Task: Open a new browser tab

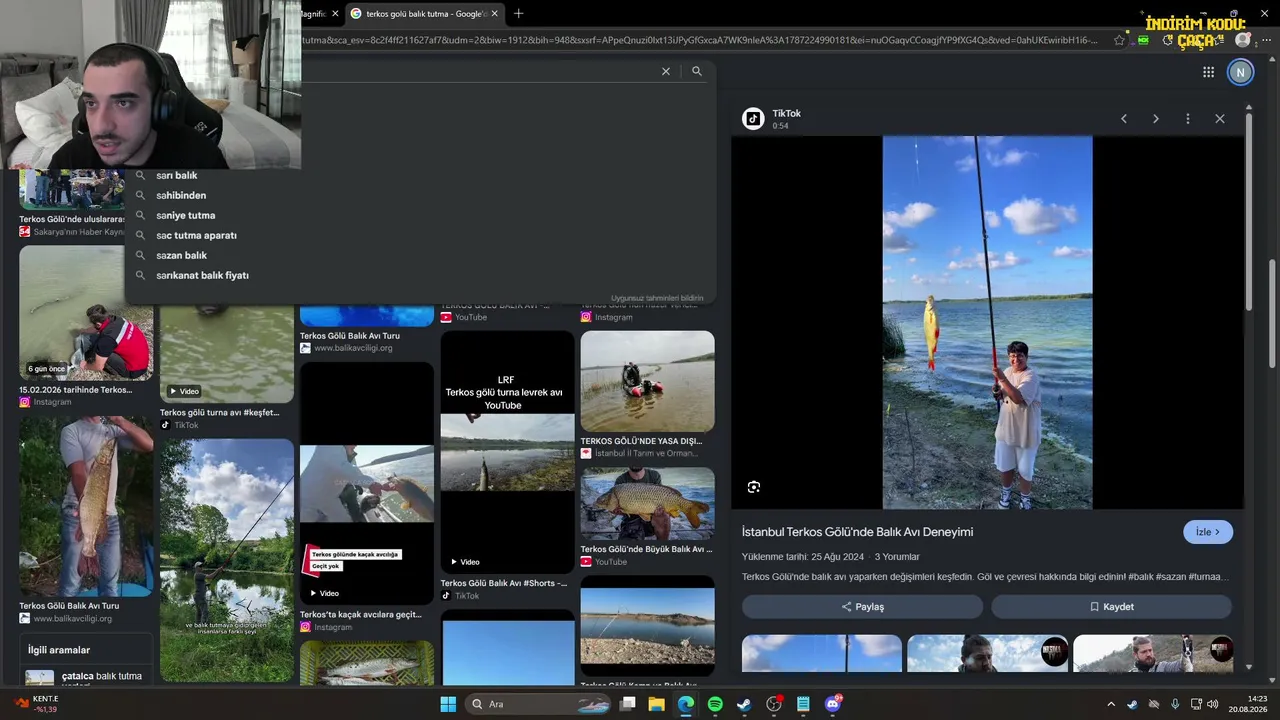Action: (x=518, y=14)
